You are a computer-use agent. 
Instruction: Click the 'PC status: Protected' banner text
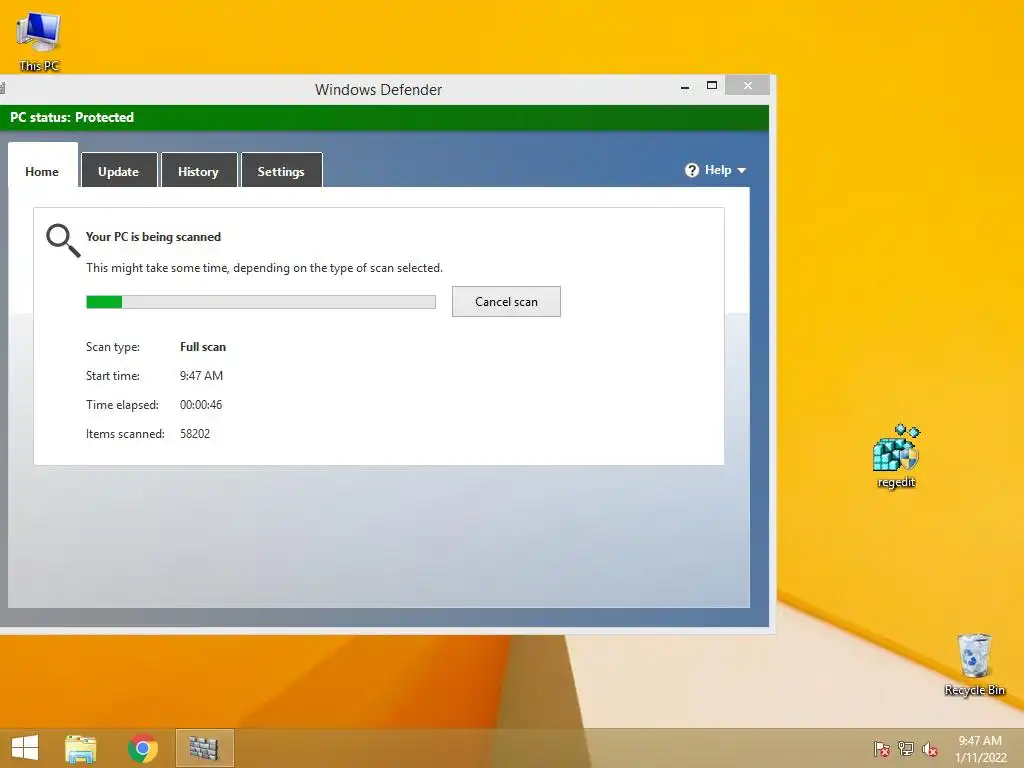click(72, 118)
